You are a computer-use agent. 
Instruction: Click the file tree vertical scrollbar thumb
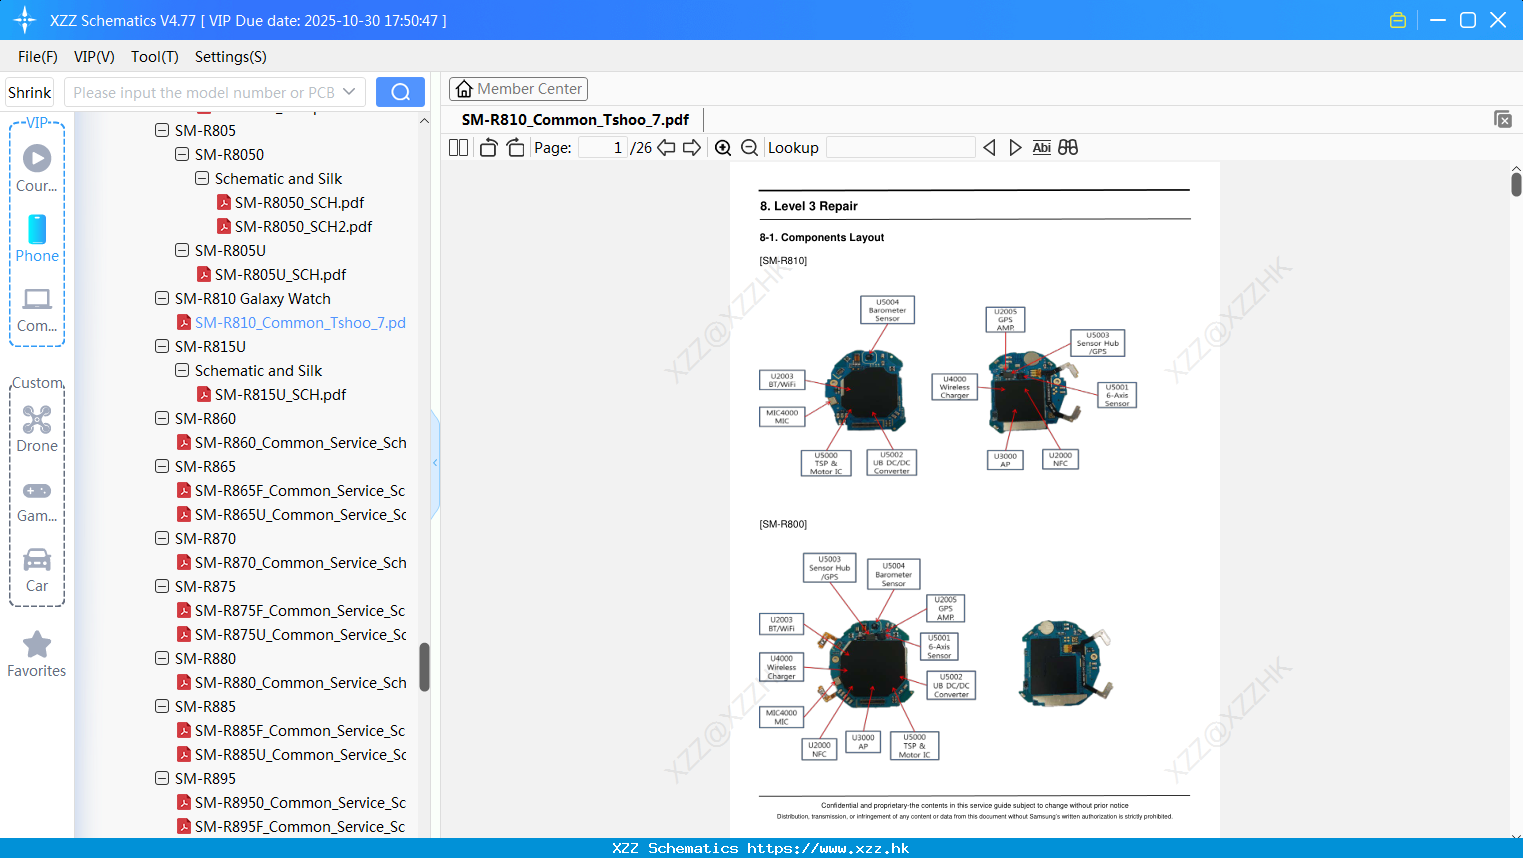pyautogui.click(x=424, y=667)
